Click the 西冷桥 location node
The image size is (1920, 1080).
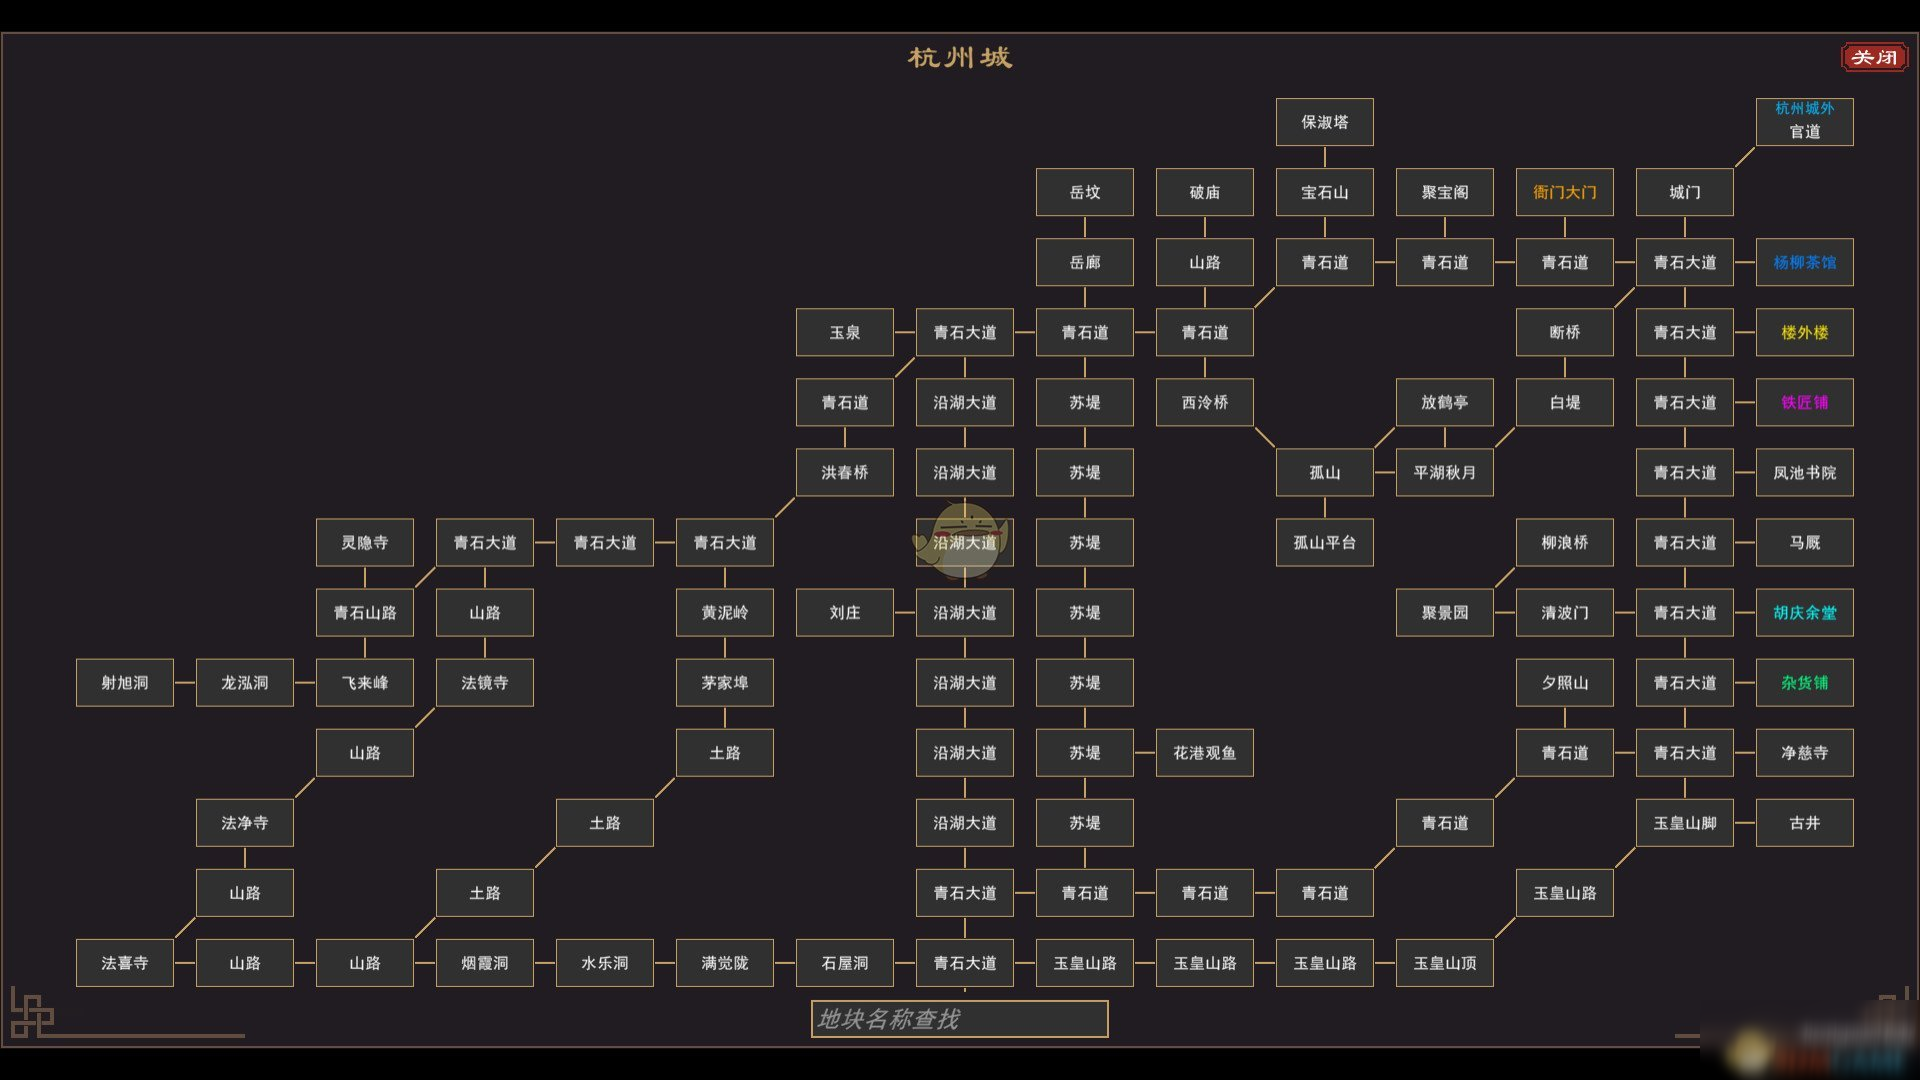pyautogui.click(x=1204, y=401)
